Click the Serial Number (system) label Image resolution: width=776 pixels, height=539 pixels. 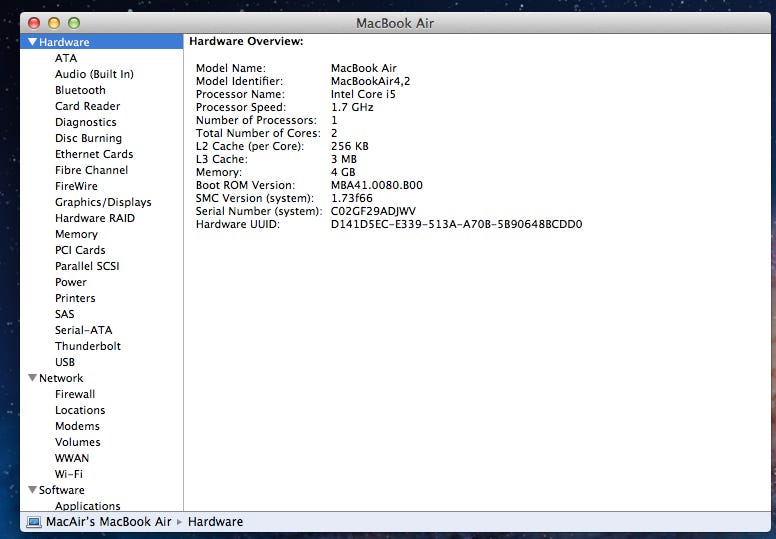259,211
